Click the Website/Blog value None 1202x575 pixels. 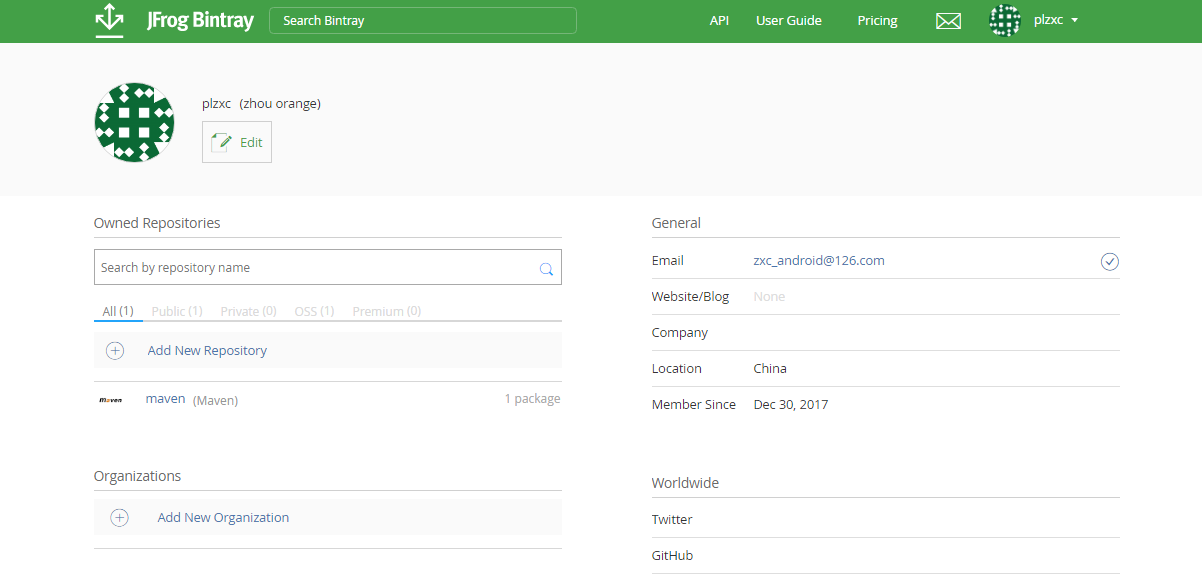(x=769, y=296)
